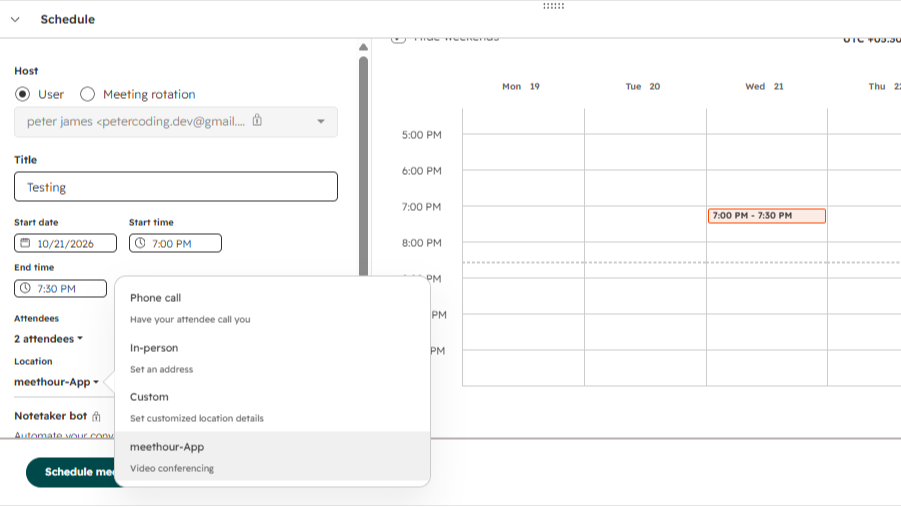Image resolution: width=901 pixels, height=507 pixels.
Task: Click the Wed 21 column header
Action: pos(764,86)
